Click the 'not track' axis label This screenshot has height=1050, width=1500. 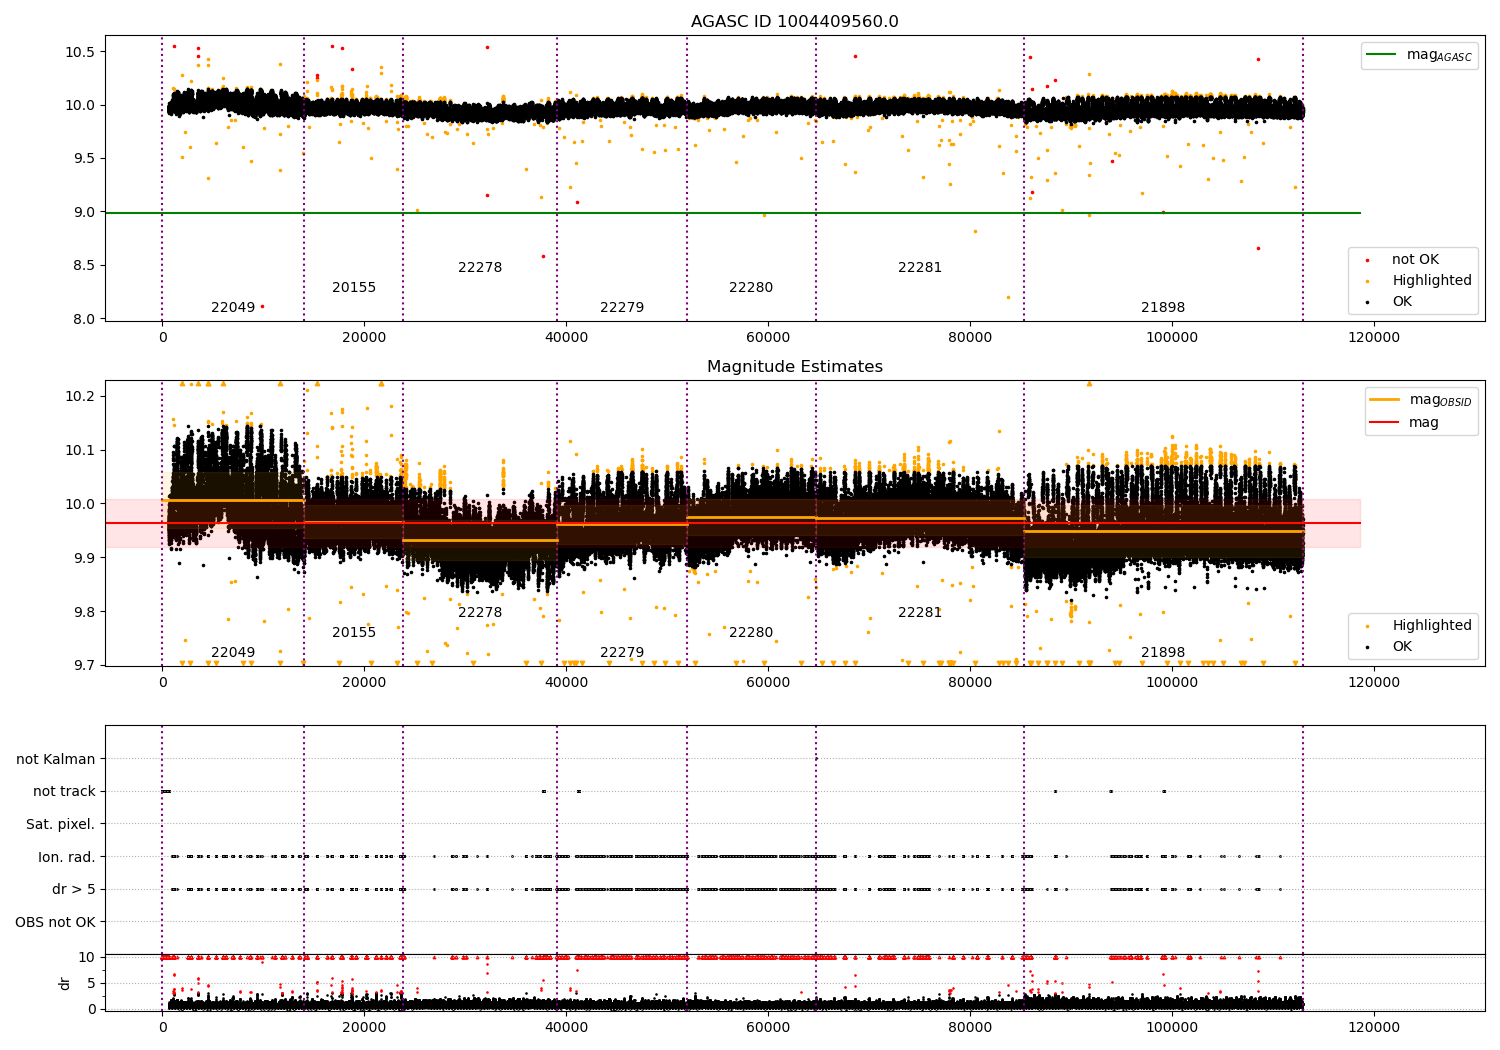(x=64, y=792)
